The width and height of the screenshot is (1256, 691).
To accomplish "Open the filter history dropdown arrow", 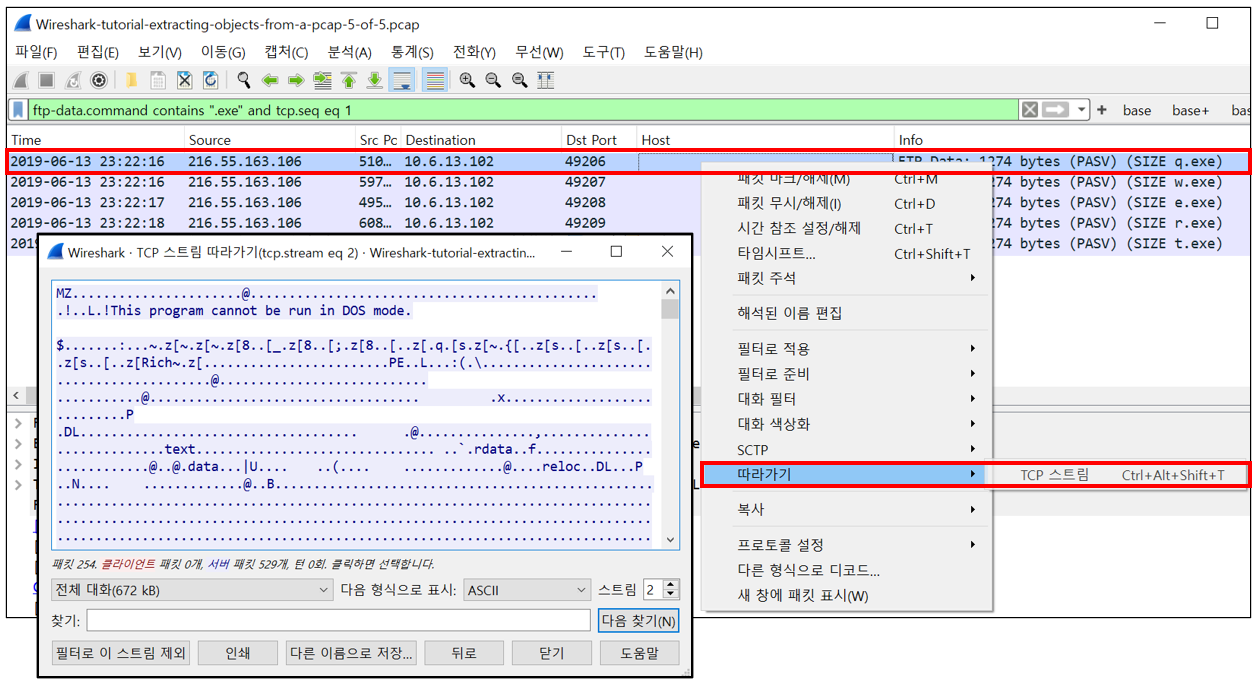I will pos(1081,110).
